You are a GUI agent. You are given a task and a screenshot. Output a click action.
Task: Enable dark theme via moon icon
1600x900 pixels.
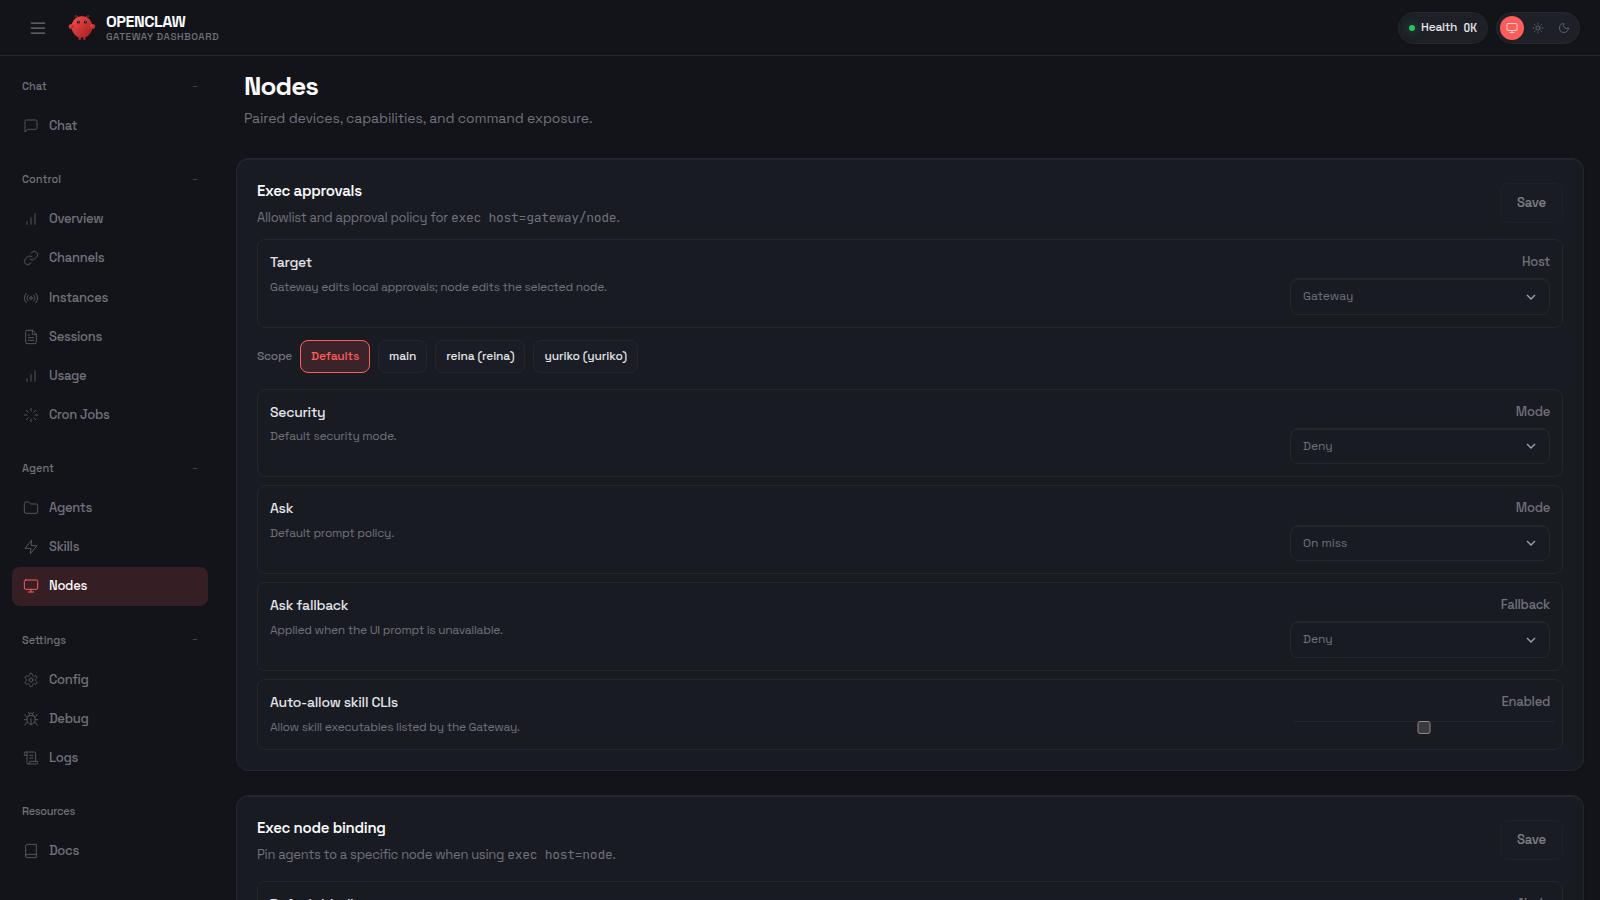[x=1563, y=28]
